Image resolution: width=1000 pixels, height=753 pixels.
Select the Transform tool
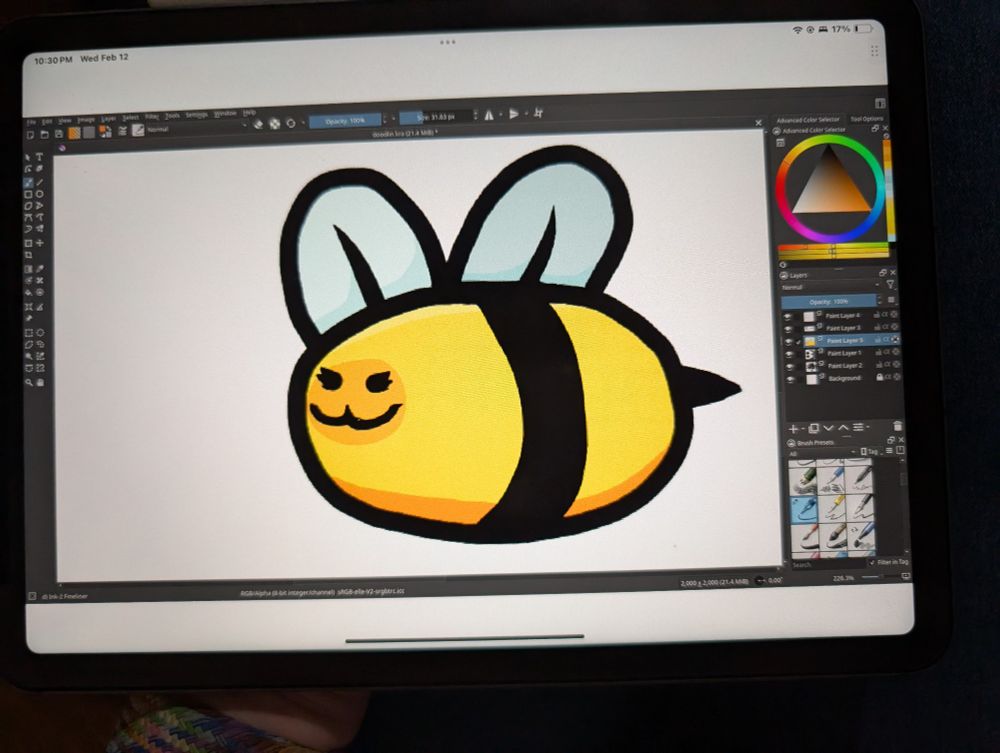pyautogui.click(x=28, y=243)
